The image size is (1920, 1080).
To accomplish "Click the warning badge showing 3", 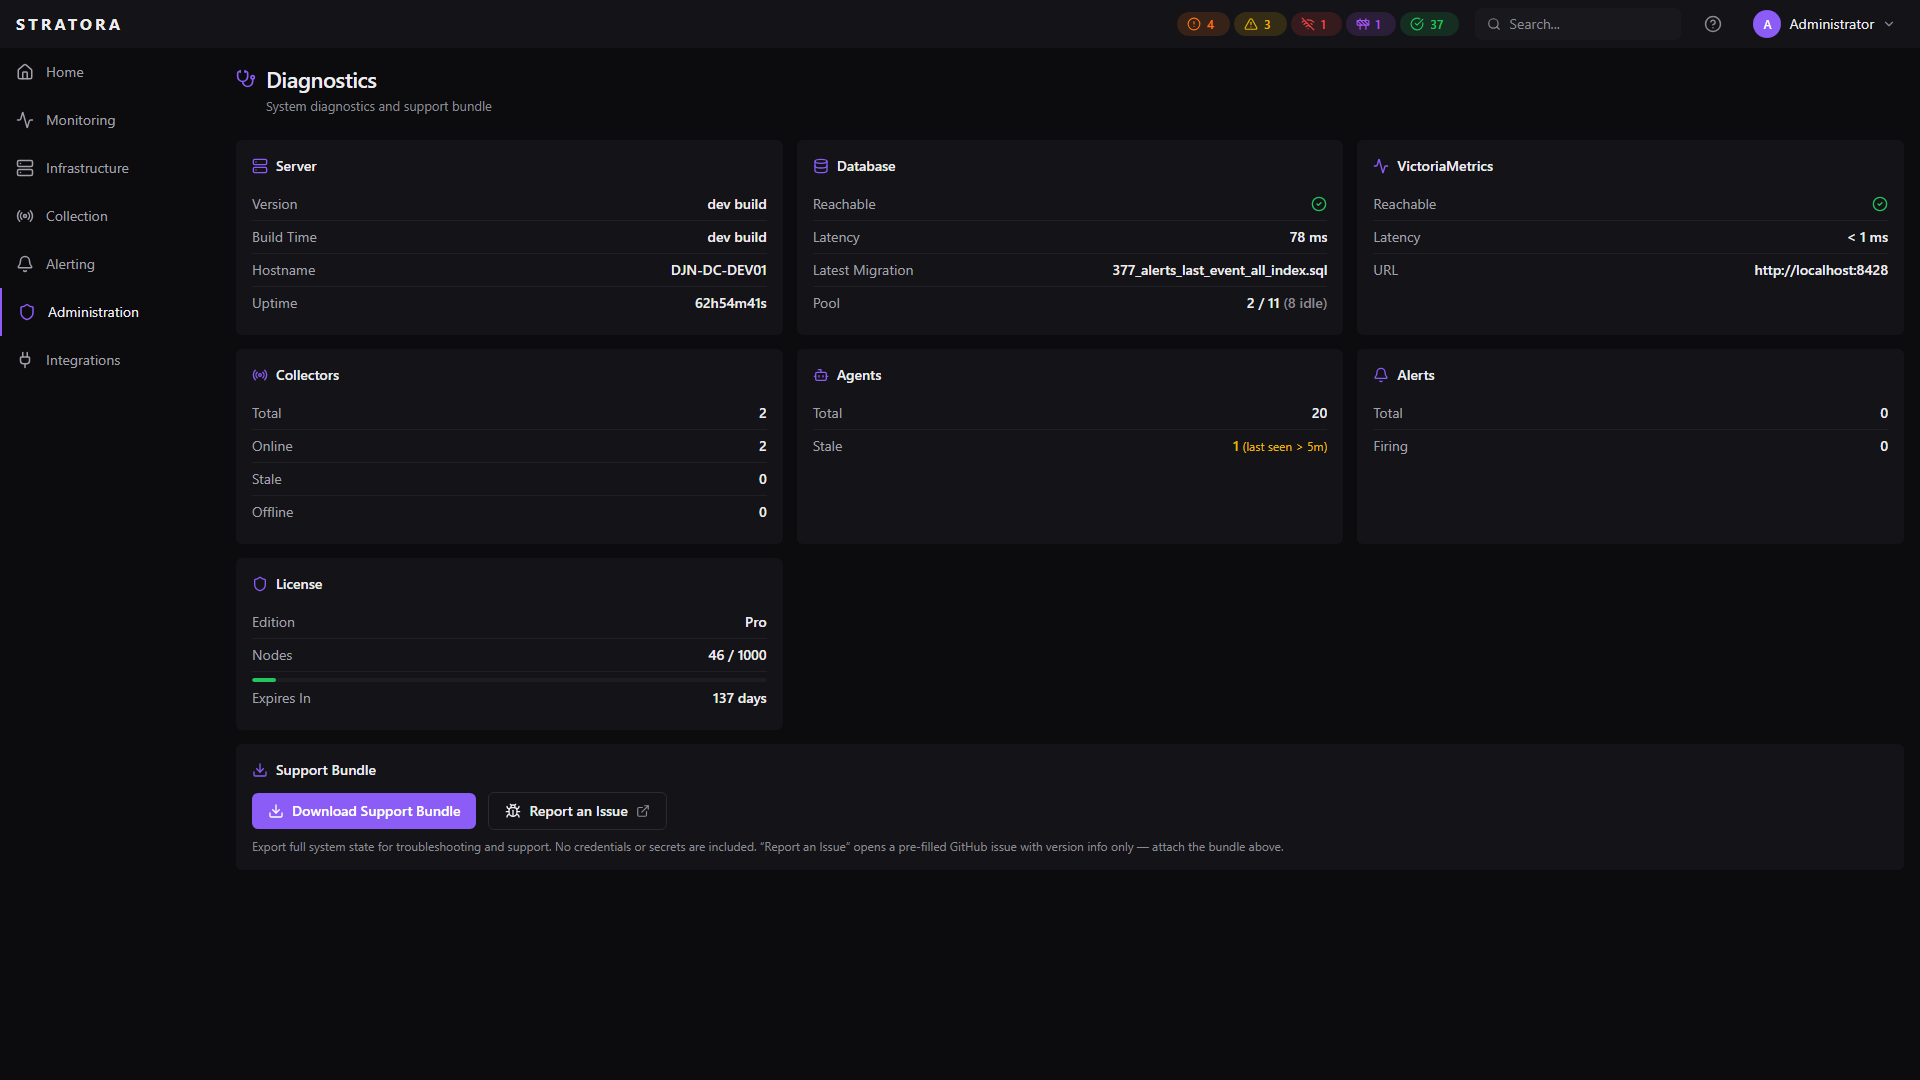I will 1259,24.
